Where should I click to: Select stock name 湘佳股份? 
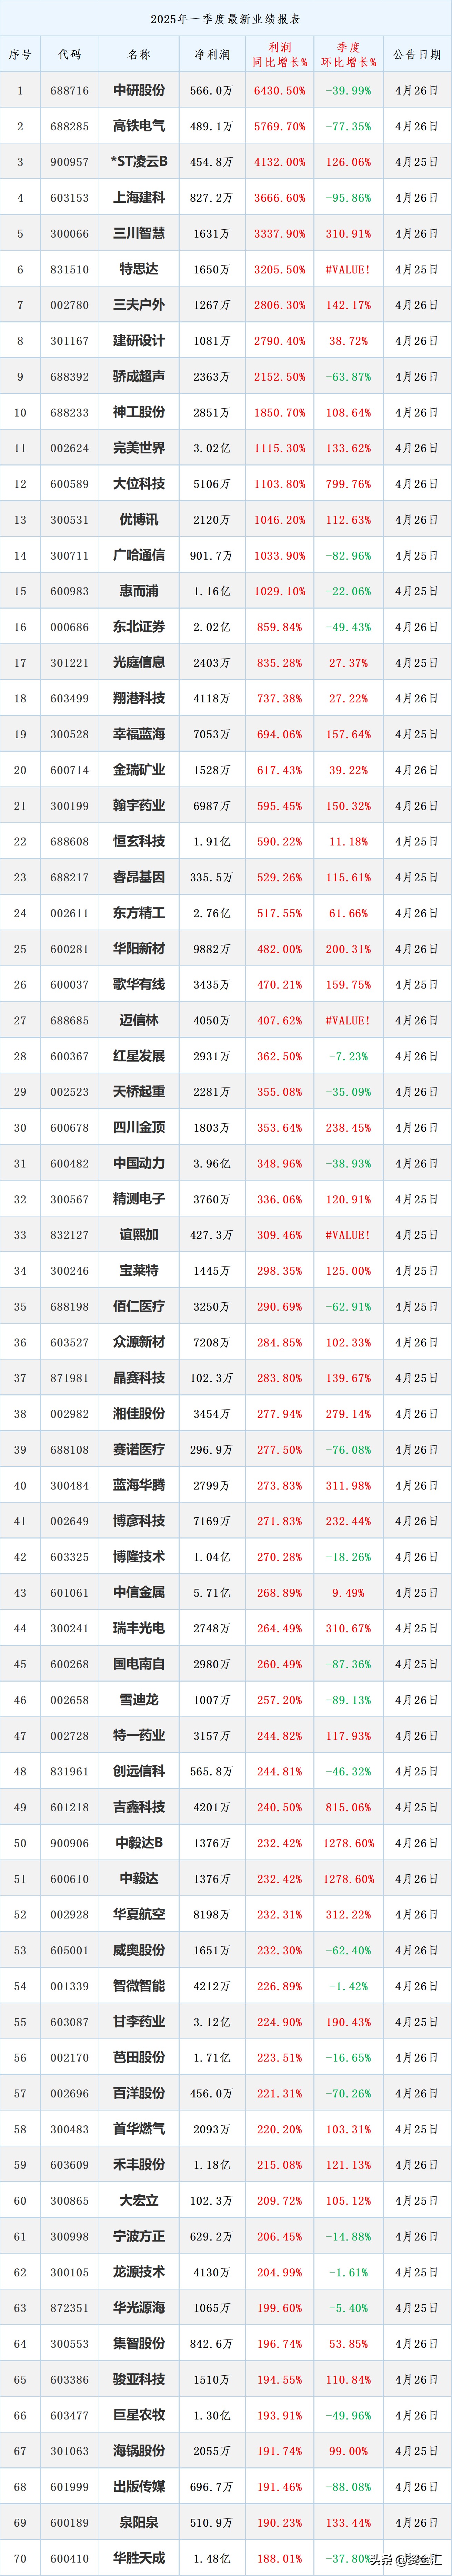139,1414
